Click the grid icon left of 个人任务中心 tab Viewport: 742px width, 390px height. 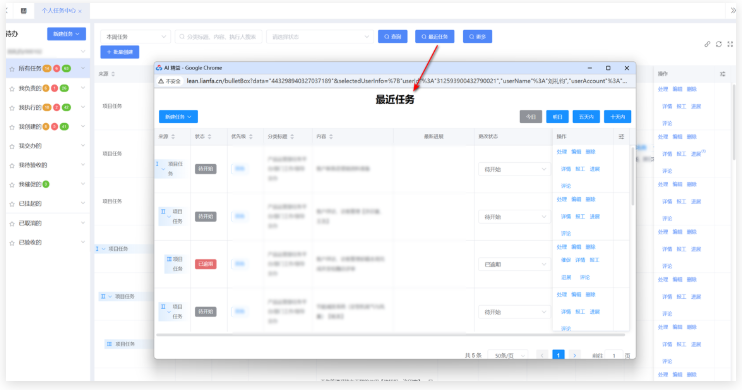(x=24, y=10)
